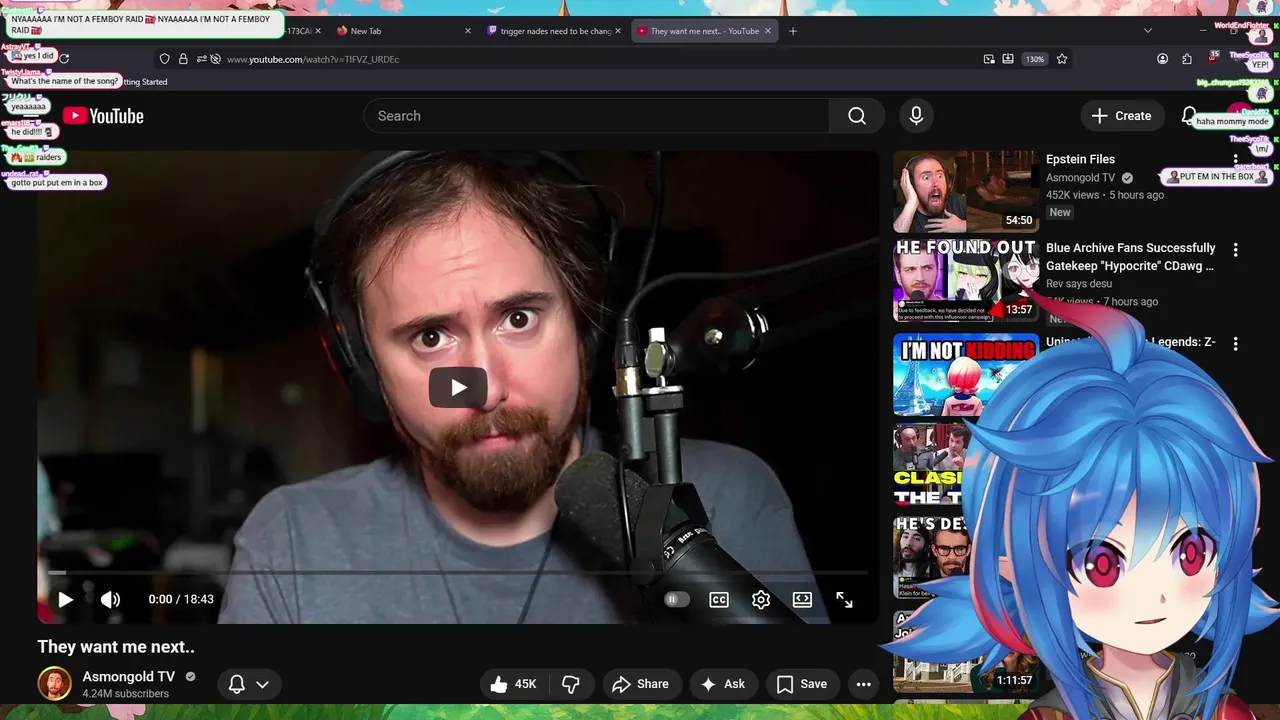The height and width of the screenshot is (720, 1280).
Task: Bookmark this page with the star icon
Action: [1062, 59]
